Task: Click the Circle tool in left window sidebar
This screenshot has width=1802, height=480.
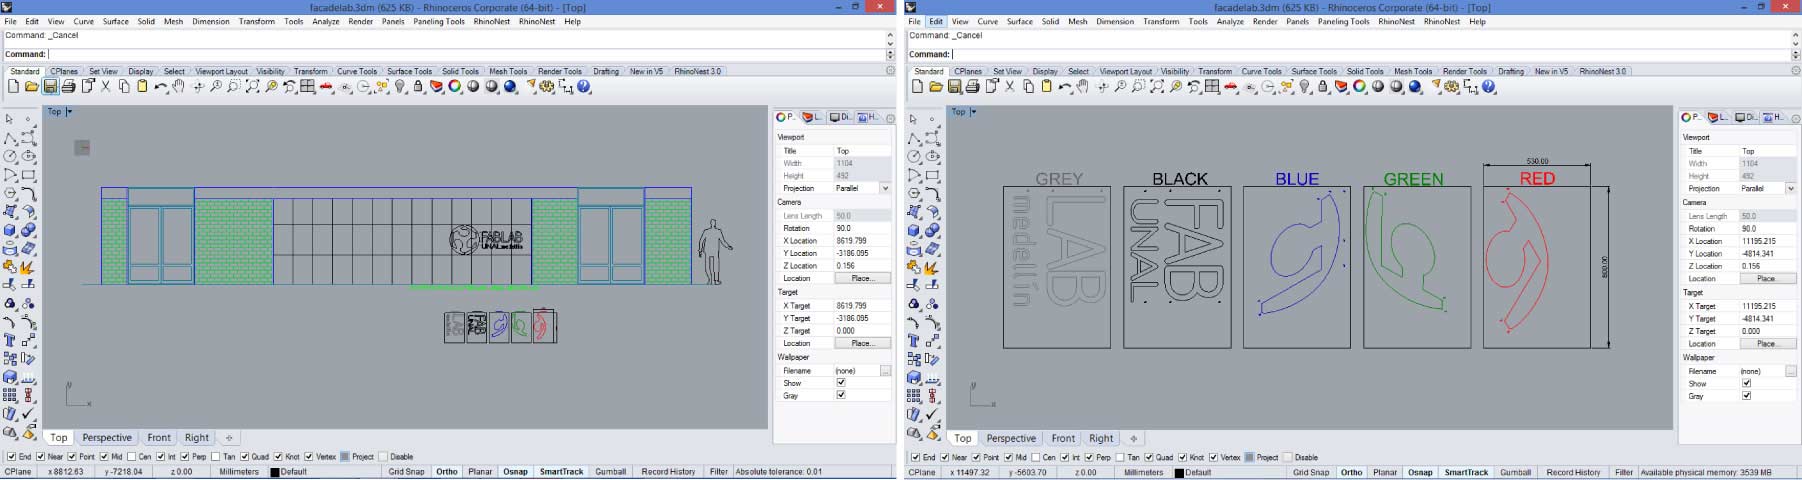Action: (10, 156)
